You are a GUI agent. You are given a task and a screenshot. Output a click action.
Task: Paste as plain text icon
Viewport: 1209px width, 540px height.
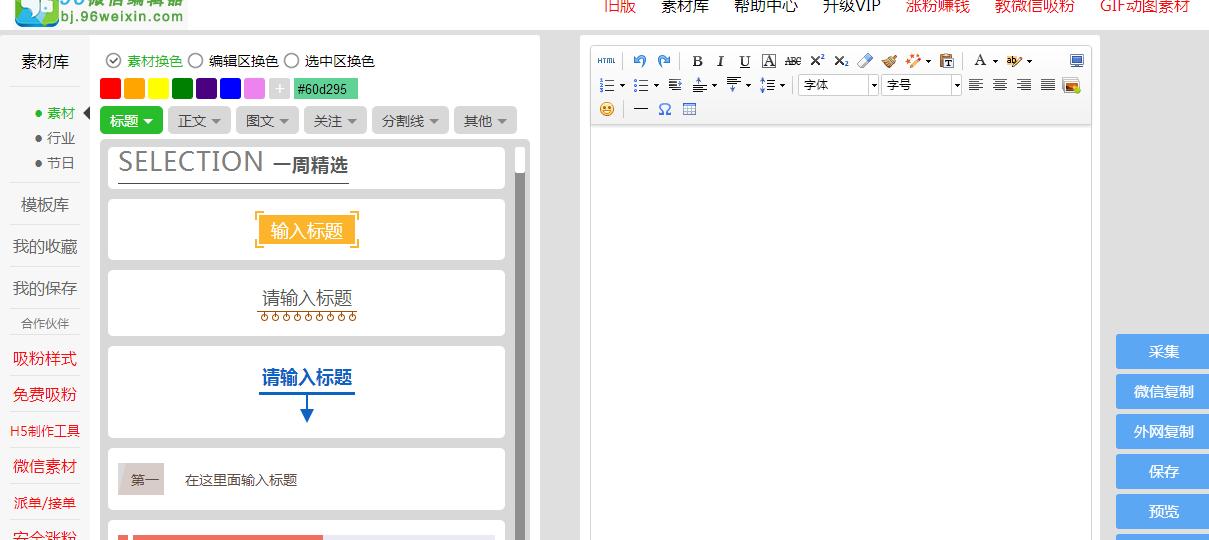coord(947,61)
